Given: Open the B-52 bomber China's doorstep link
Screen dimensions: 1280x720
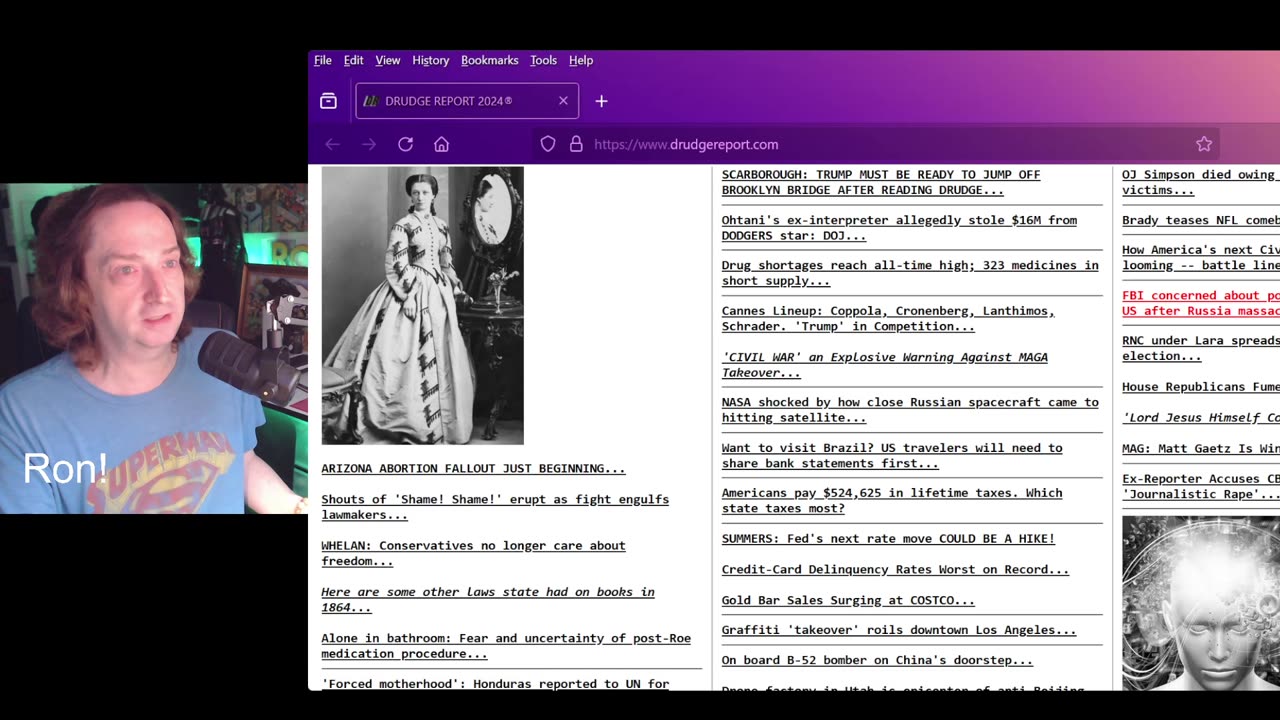Looking at the screenshot, I should tap(877, 660).
